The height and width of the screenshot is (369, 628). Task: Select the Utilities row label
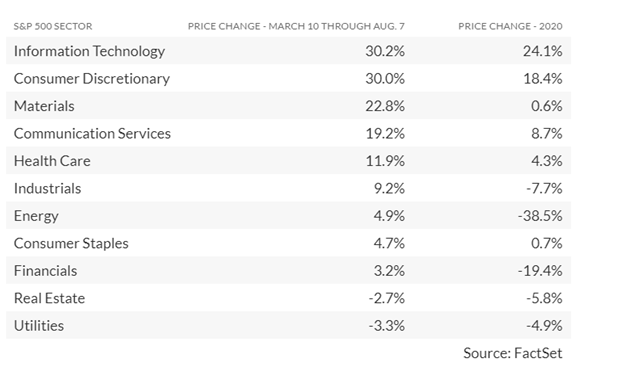[x=39, y=326]
